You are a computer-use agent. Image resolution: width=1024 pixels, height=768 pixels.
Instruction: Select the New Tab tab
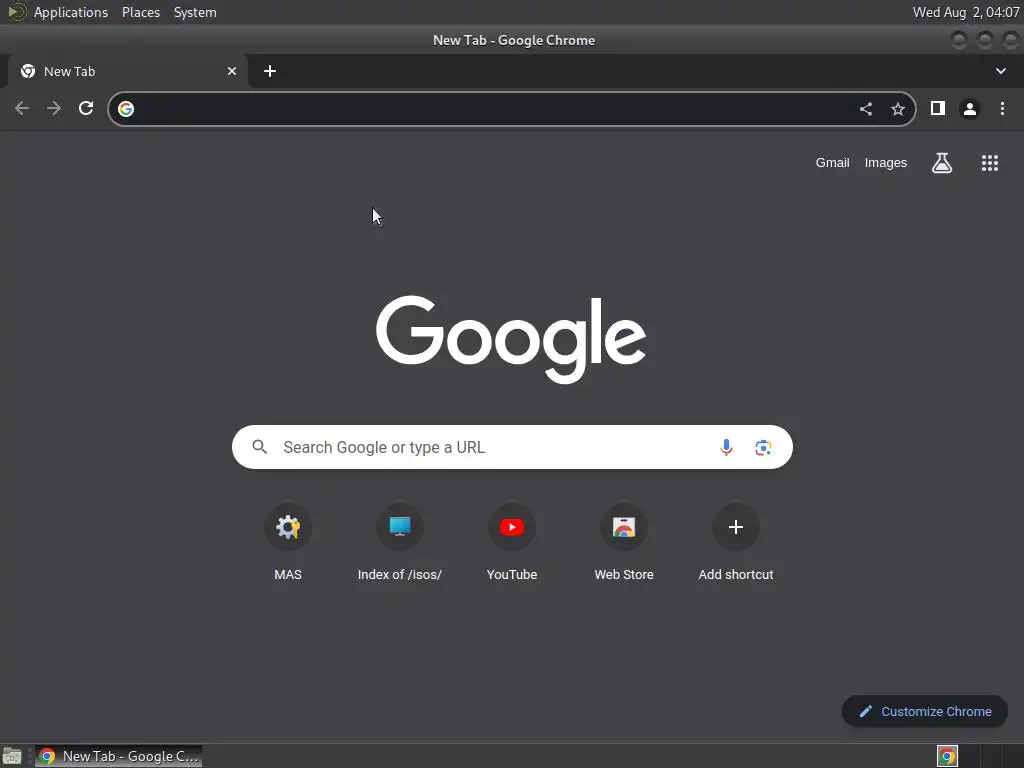[127, 71]
